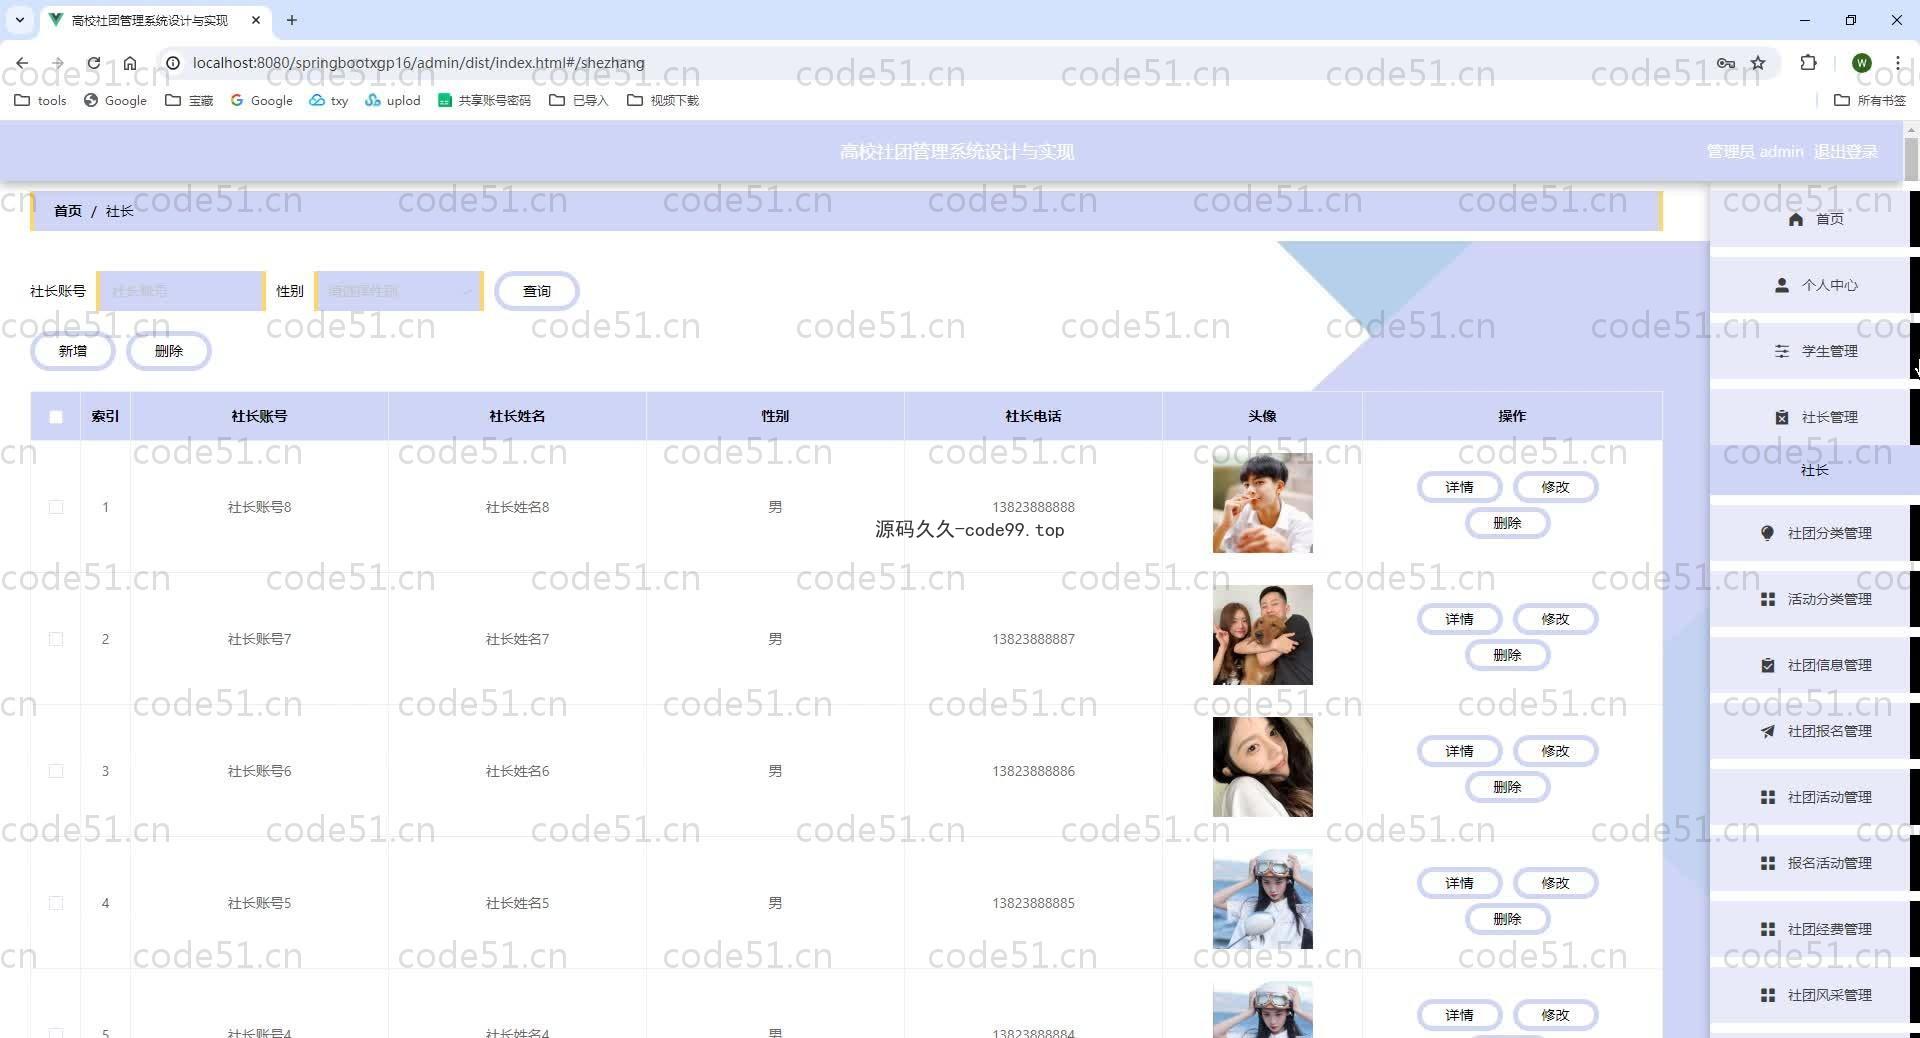Click 删除 for 社长账号6

pyautogui.click(x=1507, y=787)
